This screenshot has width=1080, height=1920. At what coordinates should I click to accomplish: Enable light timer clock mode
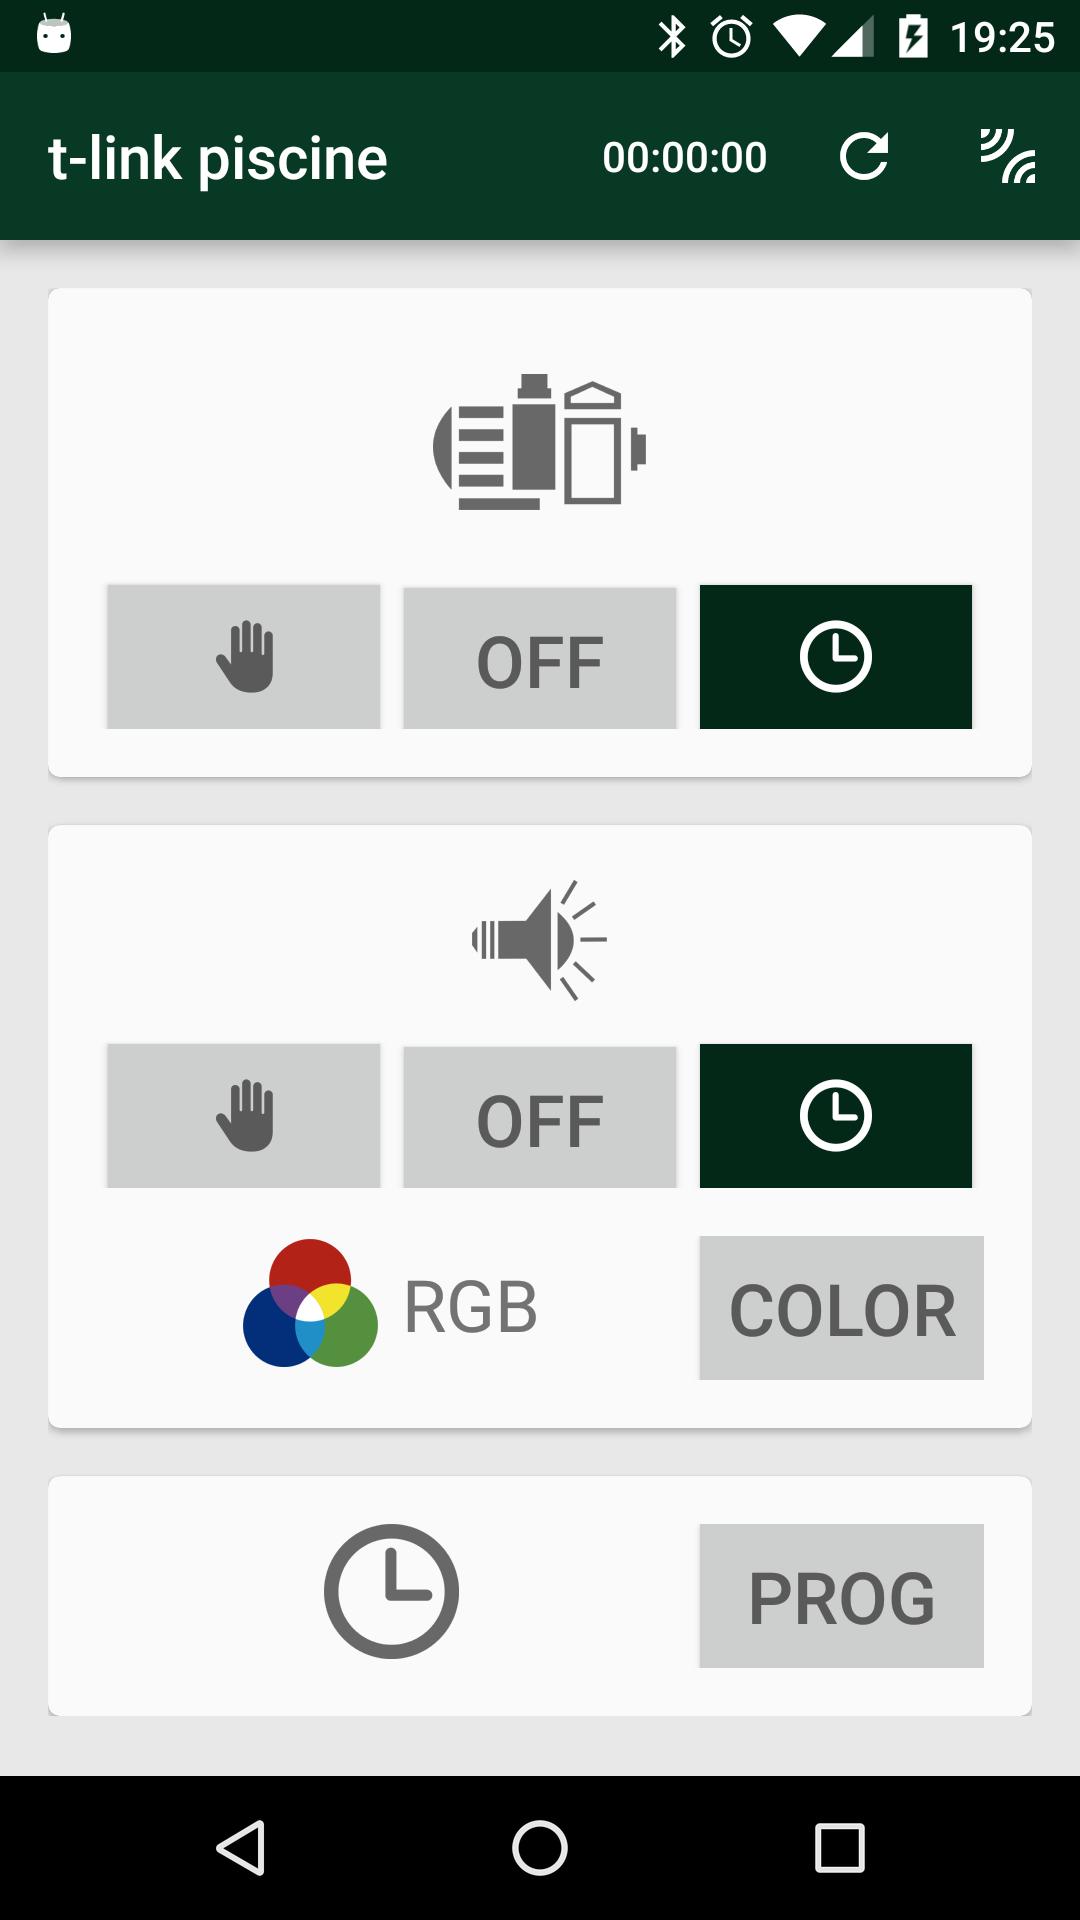tap(836, 1116)
